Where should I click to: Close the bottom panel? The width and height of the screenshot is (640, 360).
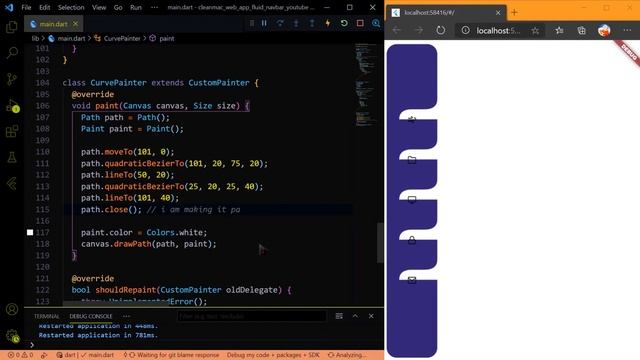371,316
